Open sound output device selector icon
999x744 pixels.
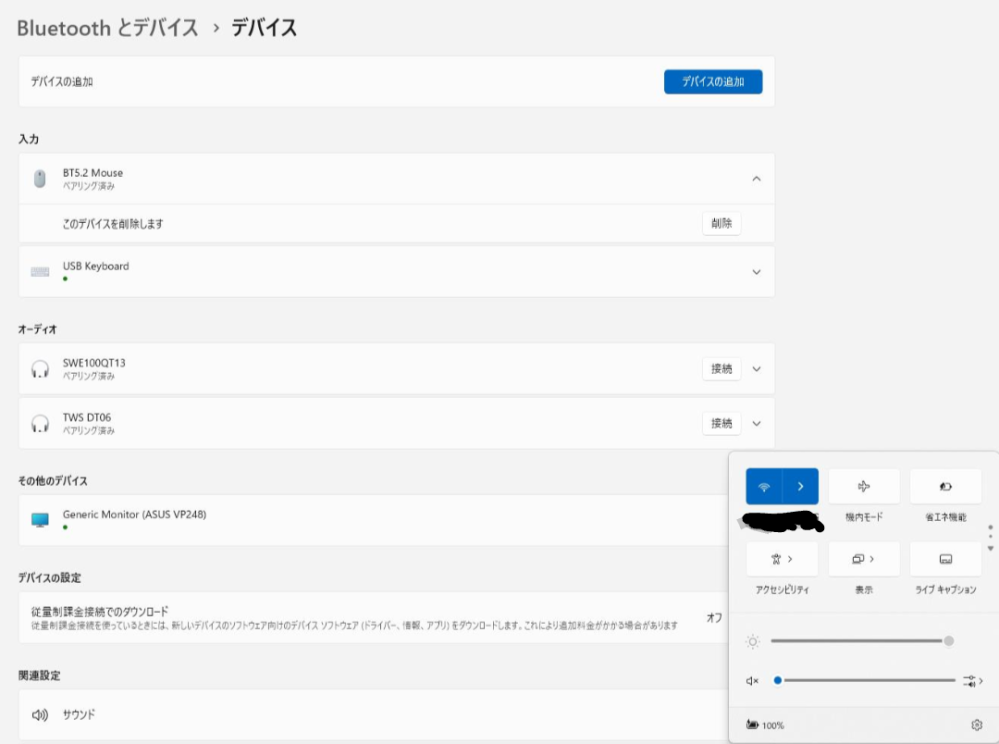972,681
